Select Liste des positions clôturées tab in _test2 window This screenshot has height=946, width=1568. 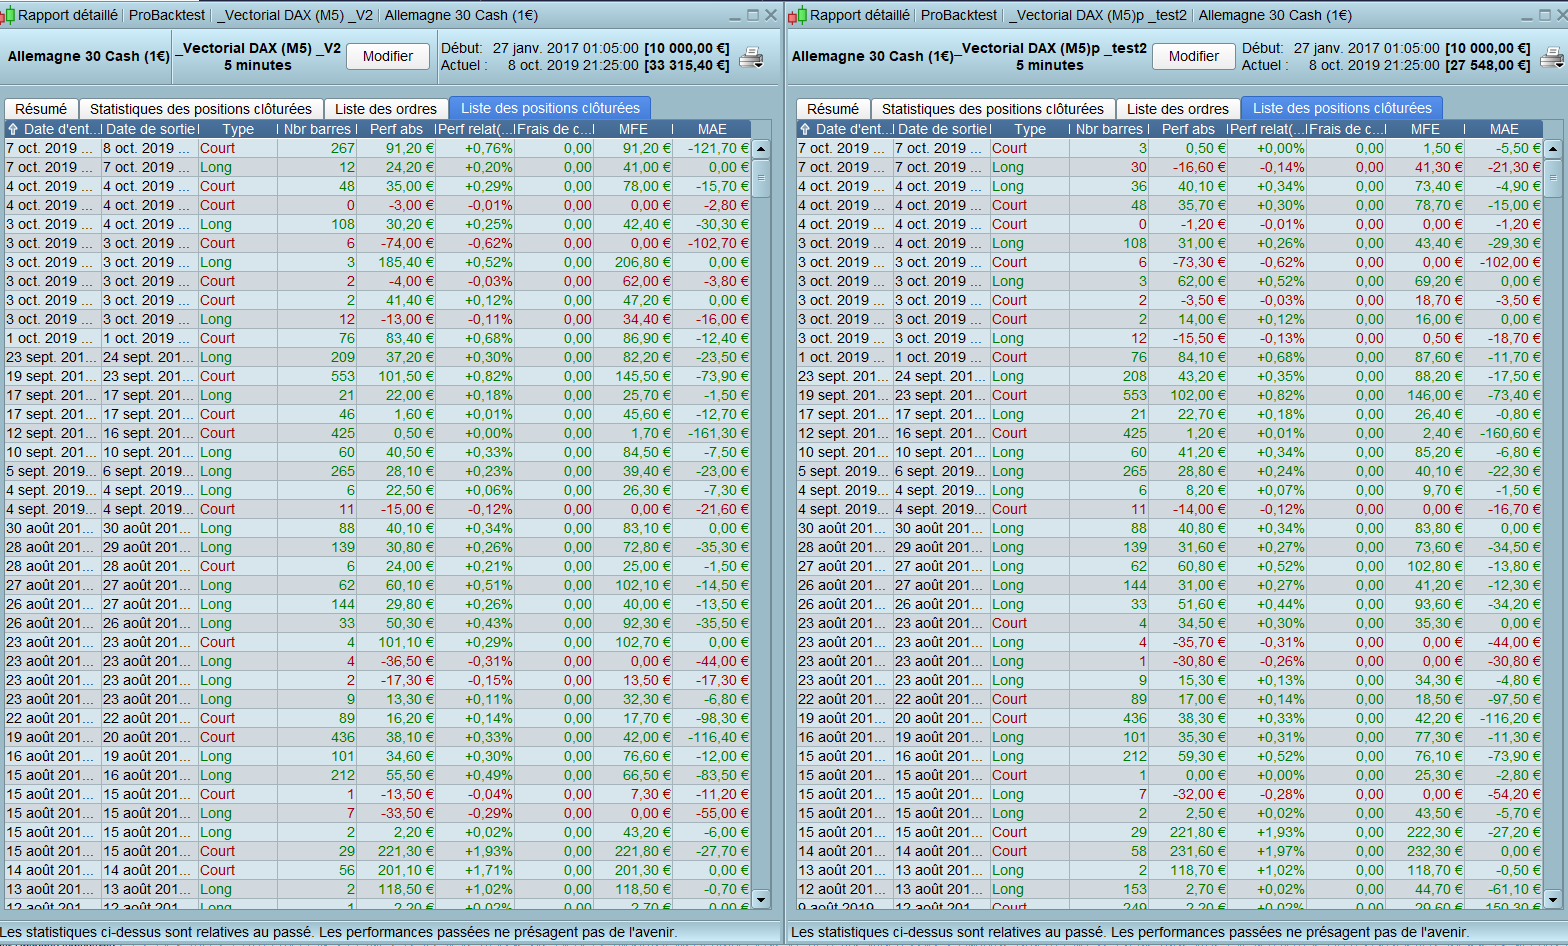tap(1342, 108)
